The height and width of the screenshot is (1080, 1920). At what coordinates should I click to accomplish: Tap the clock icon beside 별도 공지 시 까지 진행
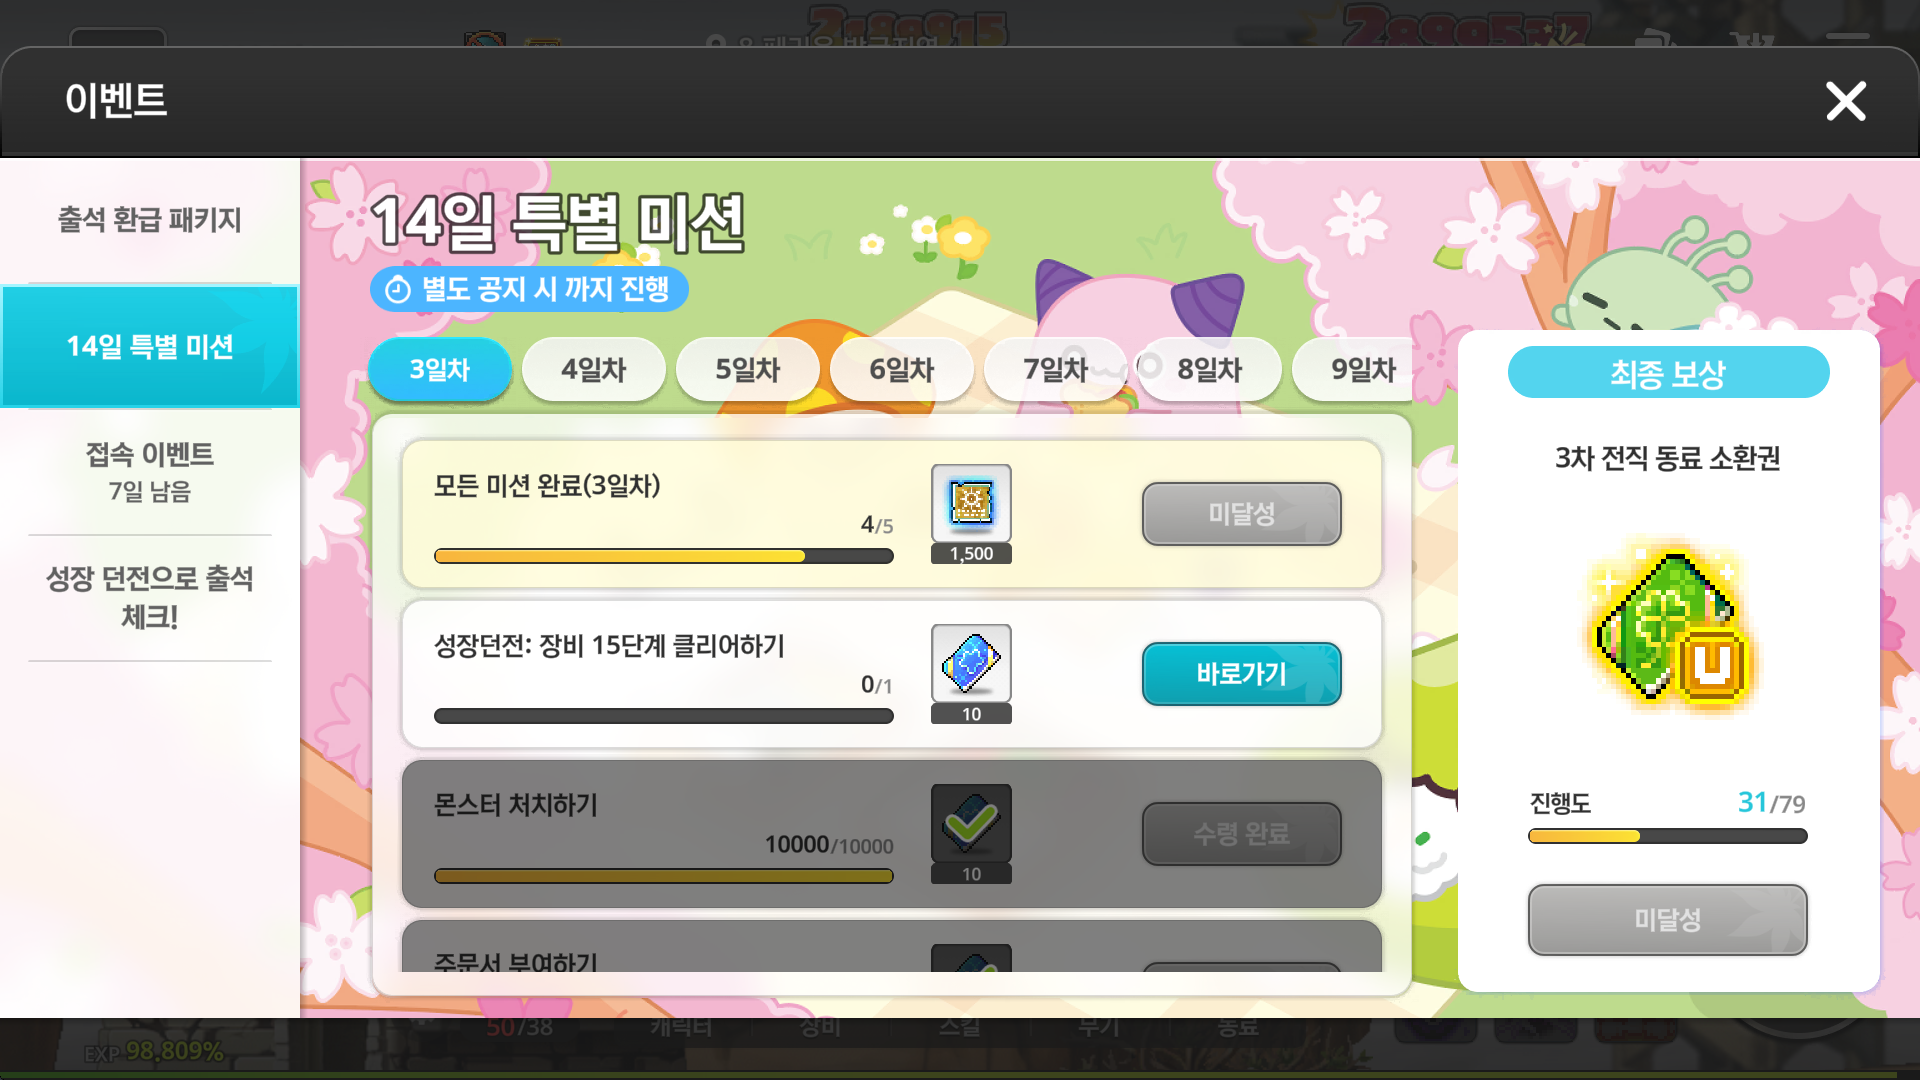coord(398,290)
